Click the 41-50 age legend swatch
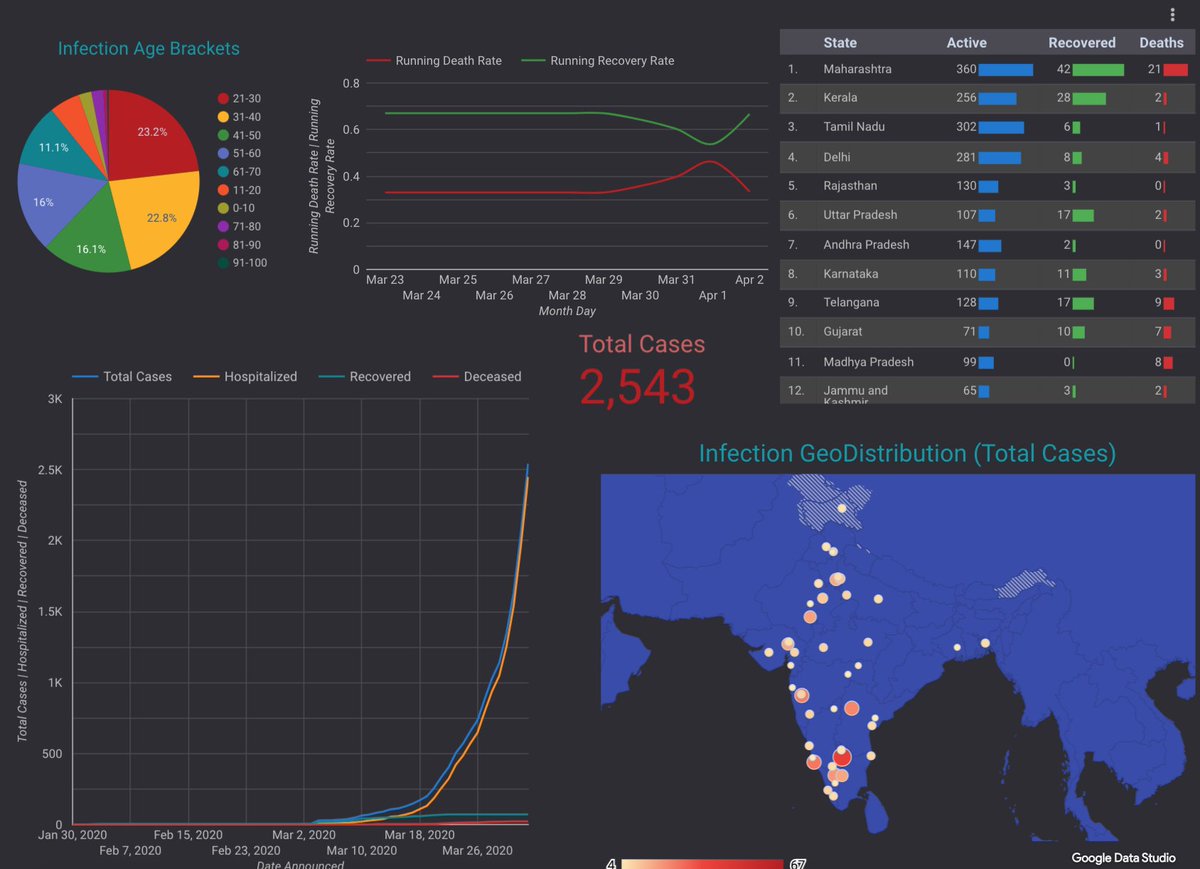The width and height of the screenshot is (1200, 869). click(x=223, y=135)
